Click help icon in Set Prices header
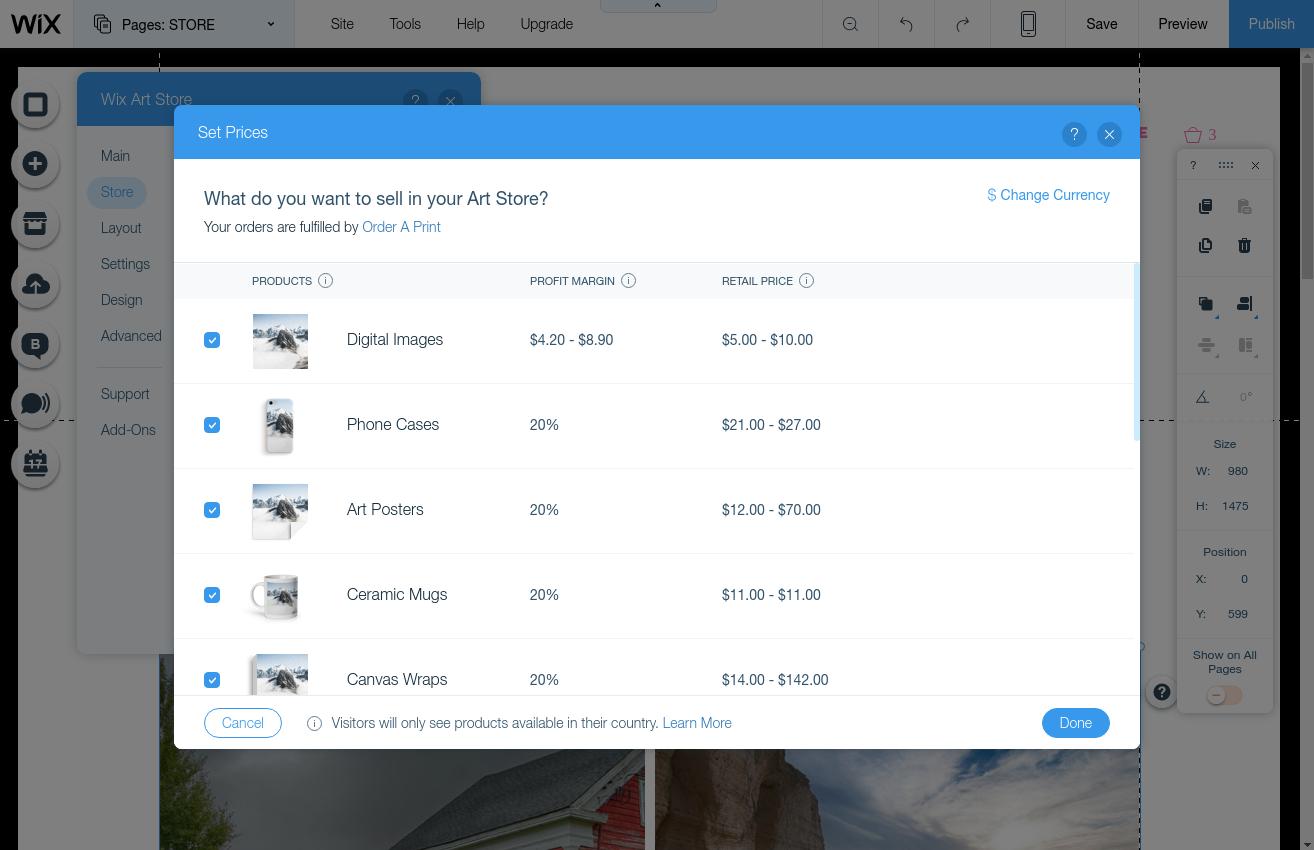This screenshot has width=1314, height=850. click(1074, 134)
